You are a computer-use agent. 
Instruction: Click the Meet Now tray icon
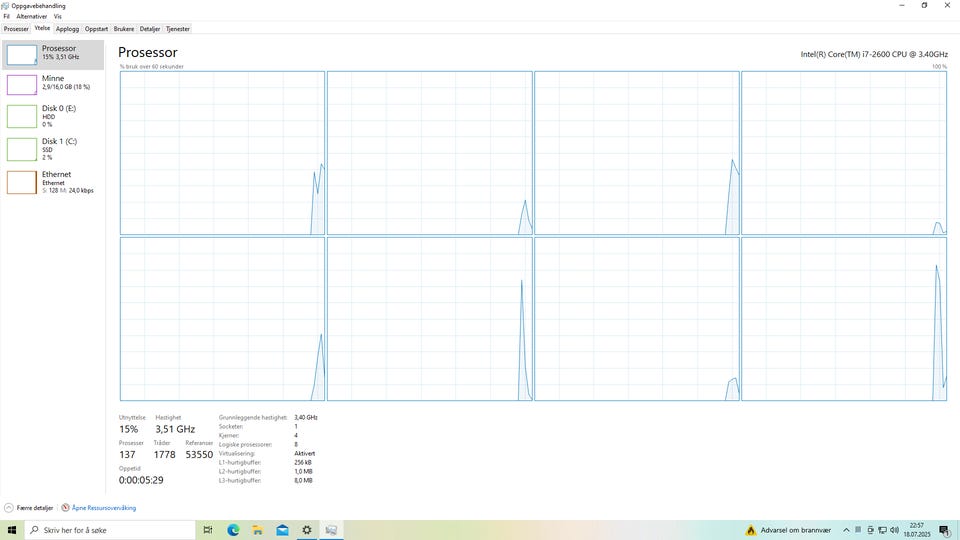(x=870, y=530)
